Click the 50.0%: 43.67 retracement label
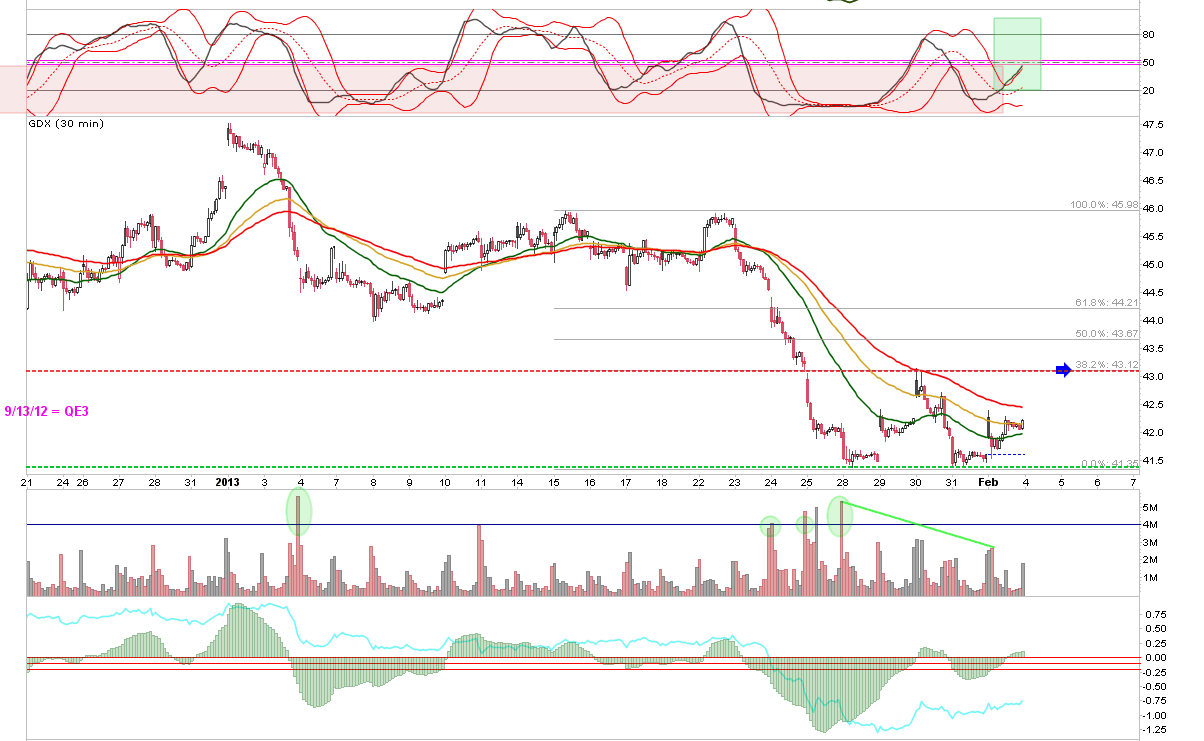 pos(1106,333)
